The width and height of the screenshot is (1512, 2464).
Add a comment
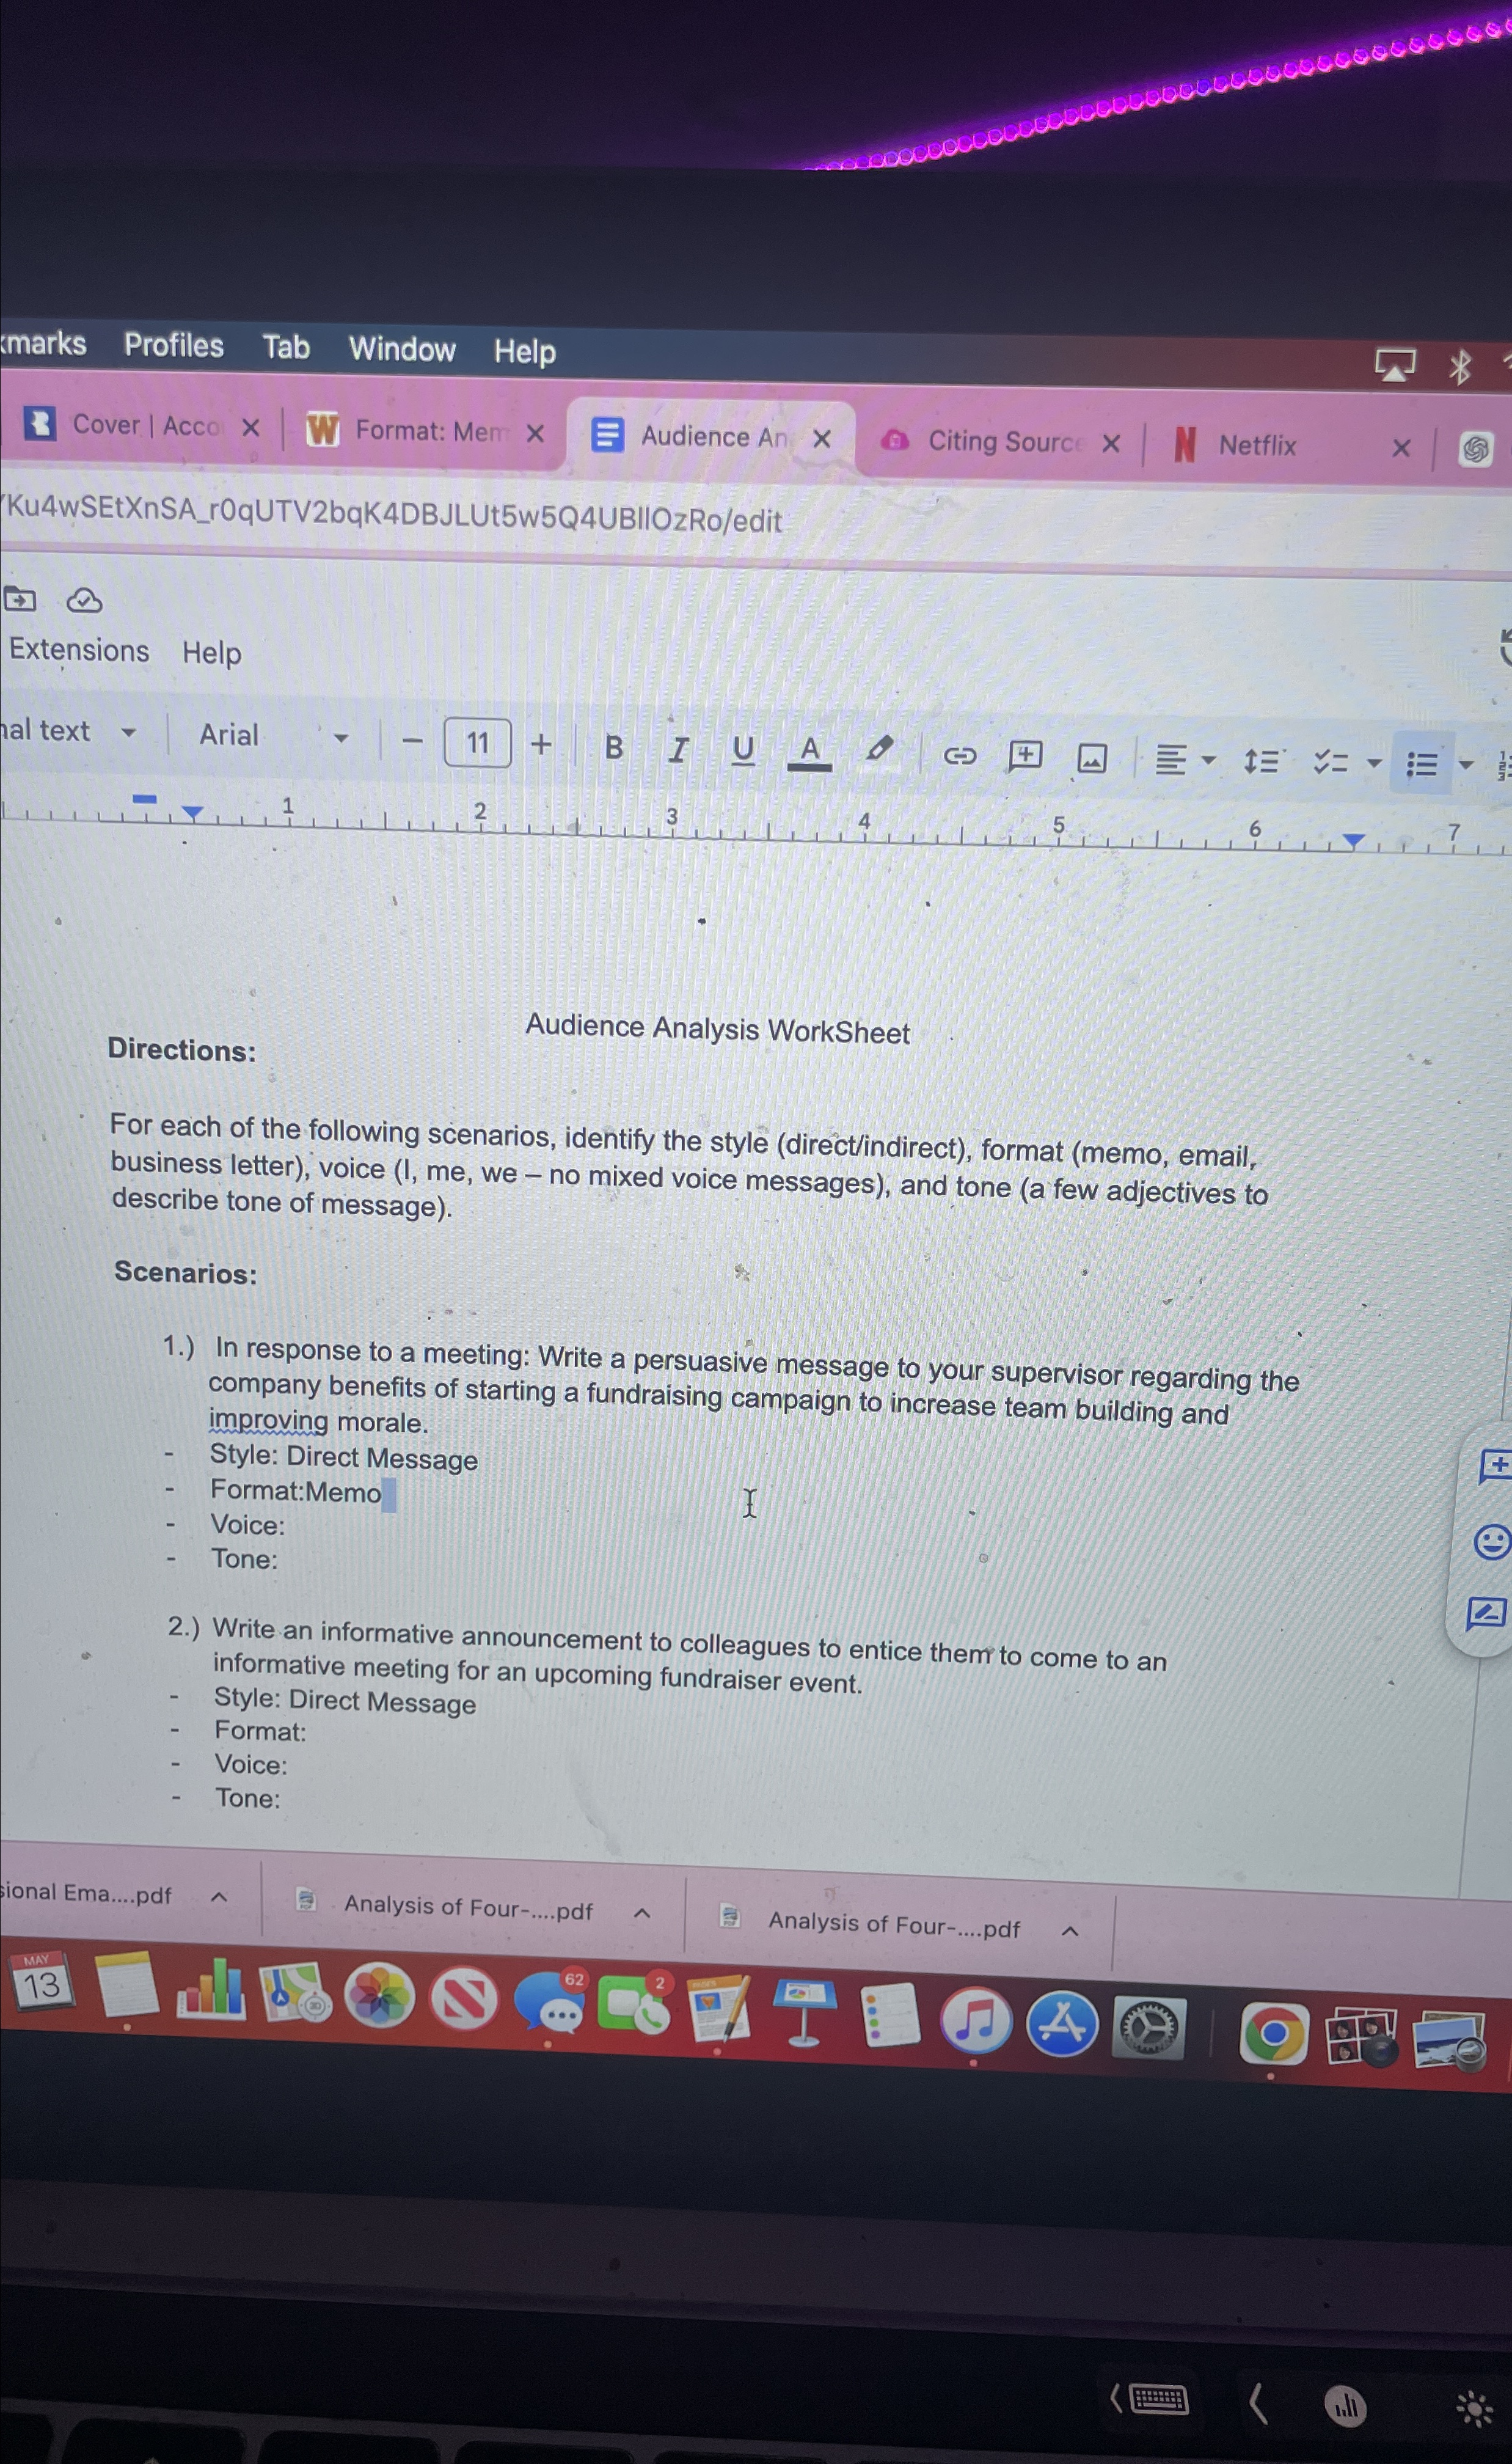click(1026, 756)
